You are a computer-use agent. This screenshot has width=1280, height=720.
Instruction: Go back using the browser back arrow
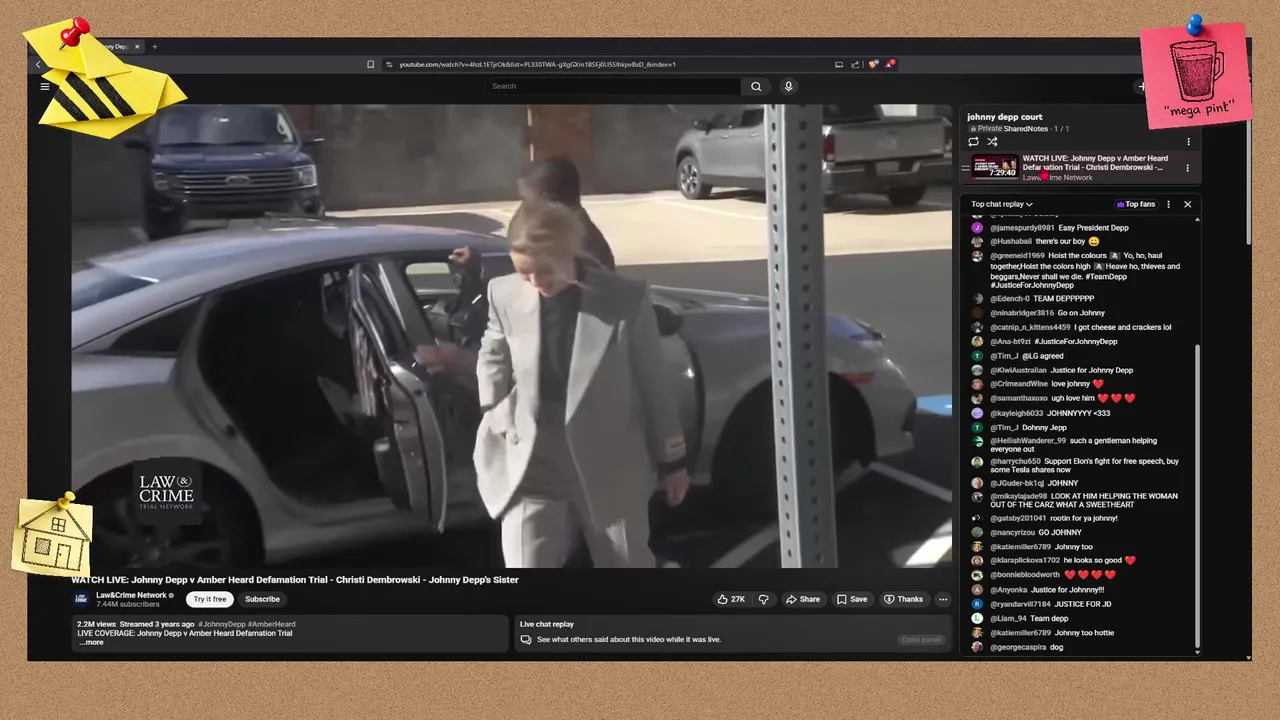tap(38, 64)
